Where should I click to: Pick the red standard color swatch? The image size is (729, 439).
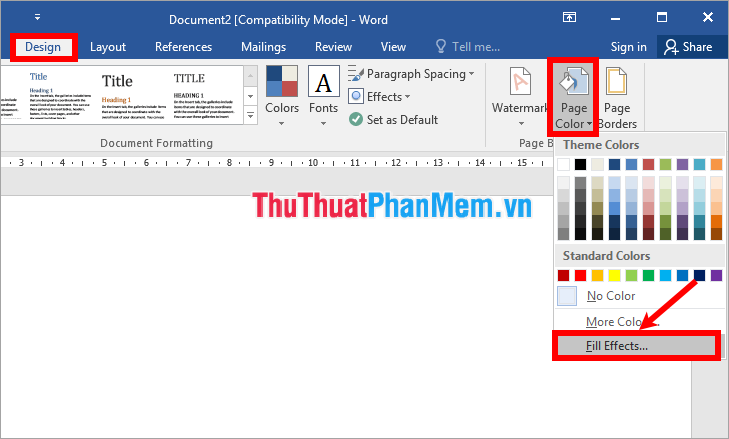[581, 275]
